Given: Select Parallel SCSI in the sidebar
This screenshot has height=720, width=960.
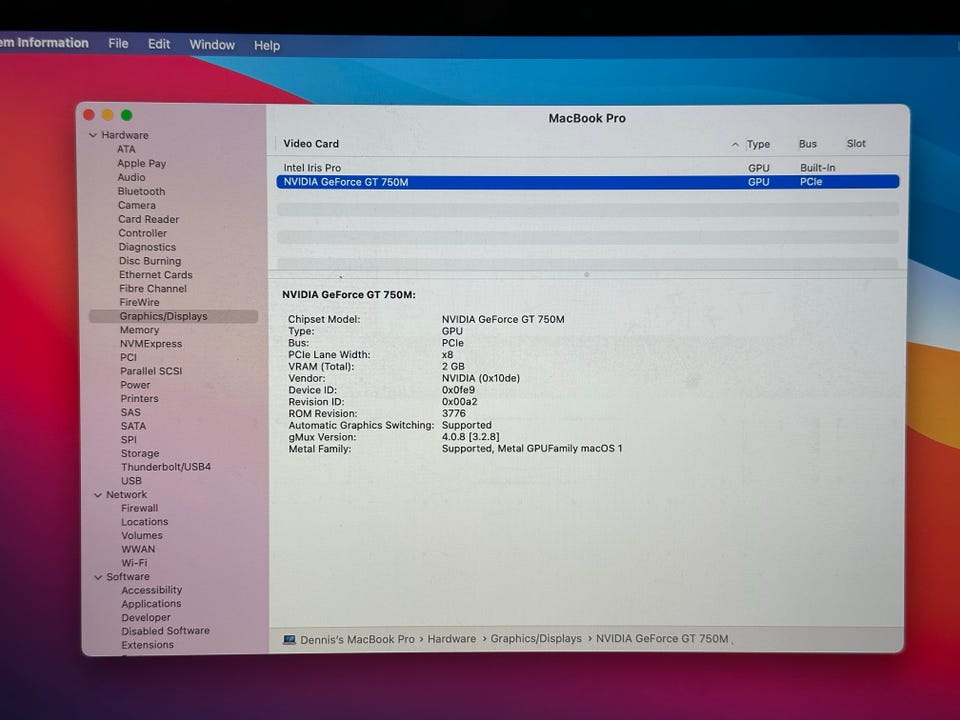Looking at the screenshot, I should pyautogui.click(x=151, y=372).
